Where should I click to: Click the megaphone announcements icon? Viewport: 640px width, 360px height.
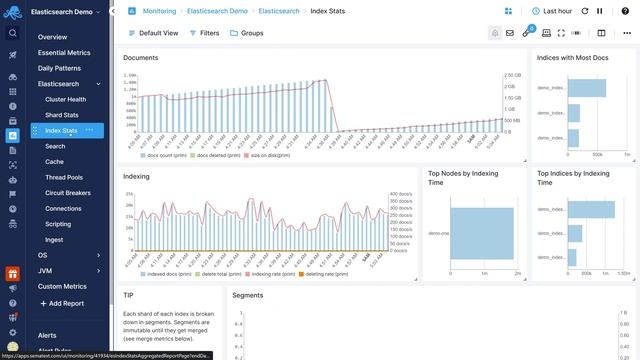(13, 289)
